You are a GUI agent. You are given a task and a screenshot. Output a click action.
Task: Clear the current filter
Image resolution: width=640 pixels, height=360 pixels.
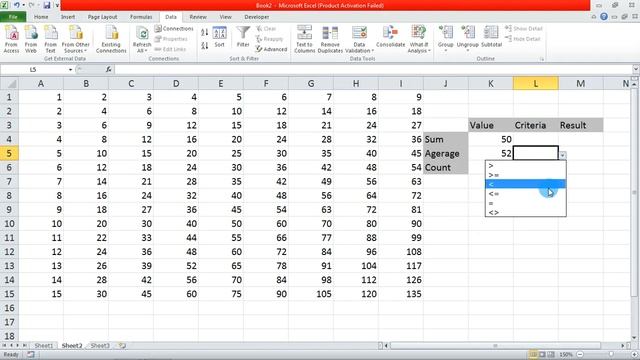(267, 29)
